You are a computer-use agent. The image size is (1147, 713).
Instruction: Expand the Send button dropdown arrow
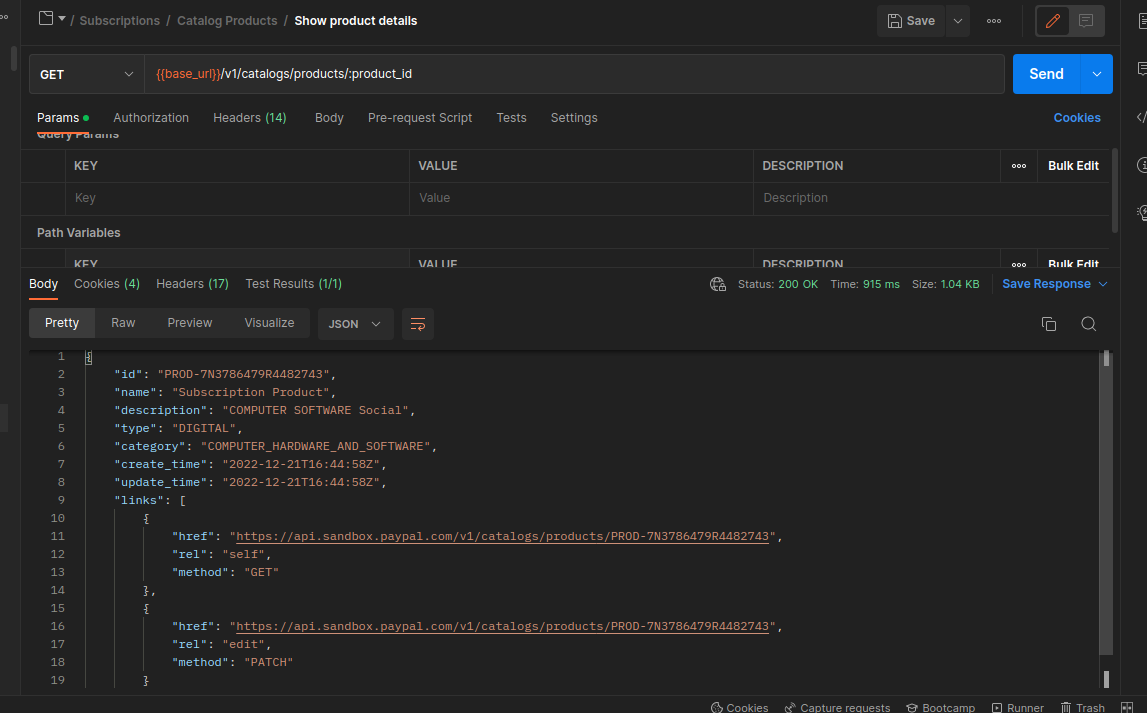(x=1097, y=74)
